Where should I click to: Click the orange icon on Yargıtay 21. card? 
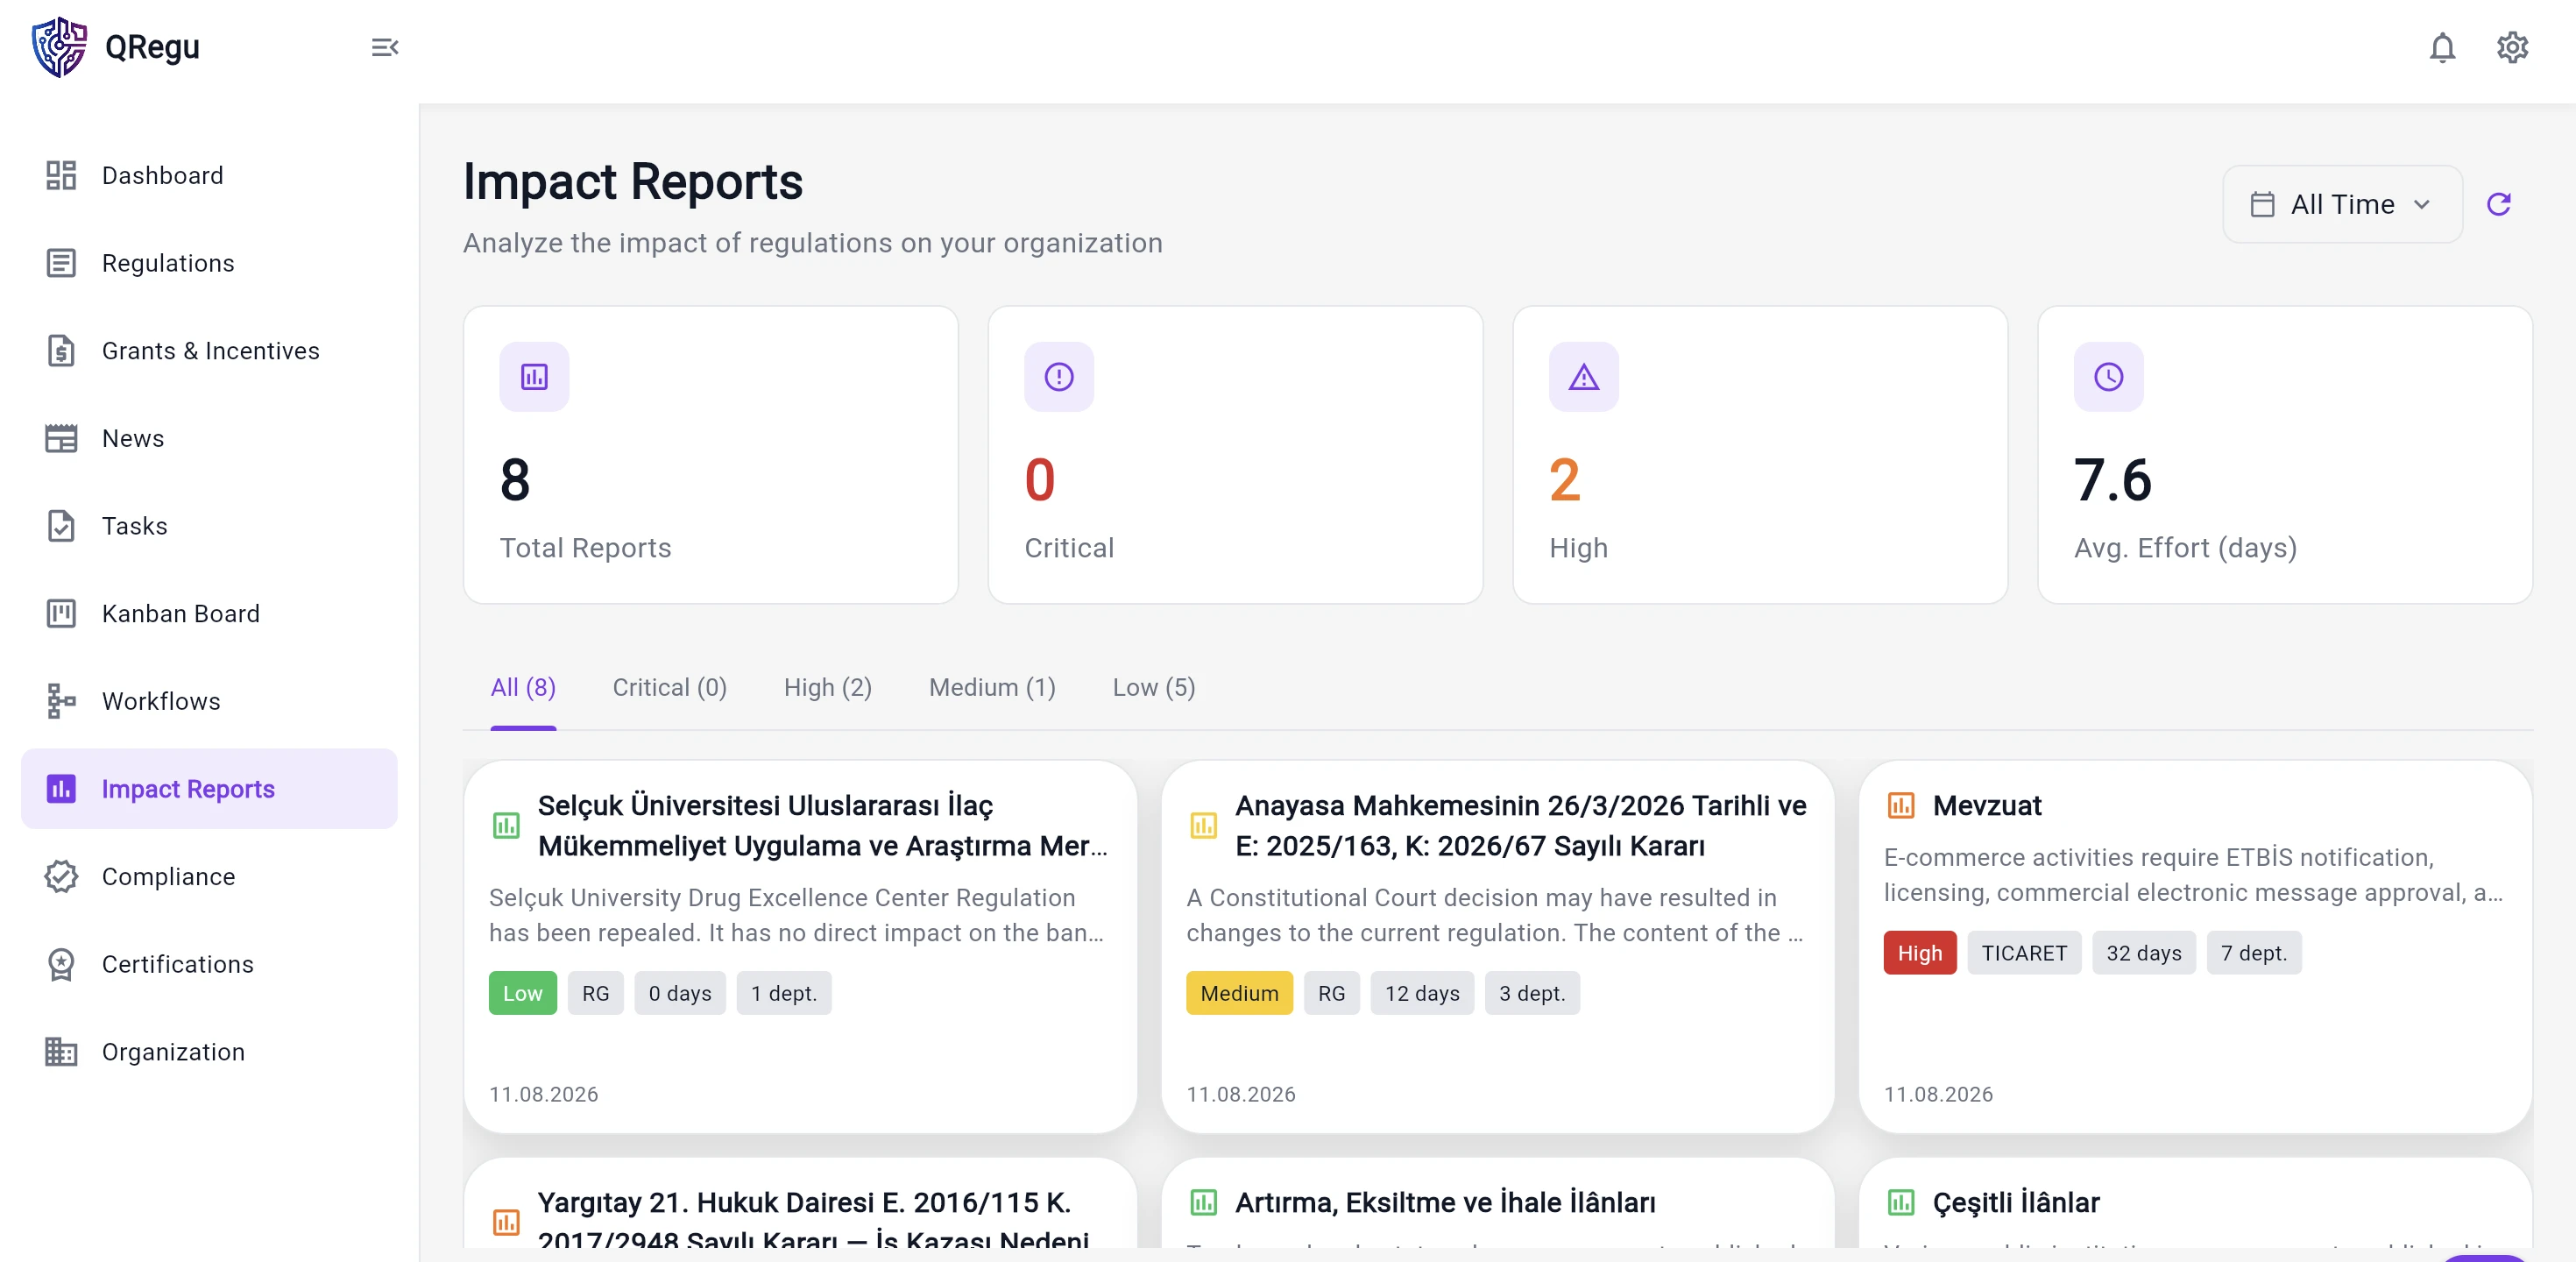tap(506, 1221)
